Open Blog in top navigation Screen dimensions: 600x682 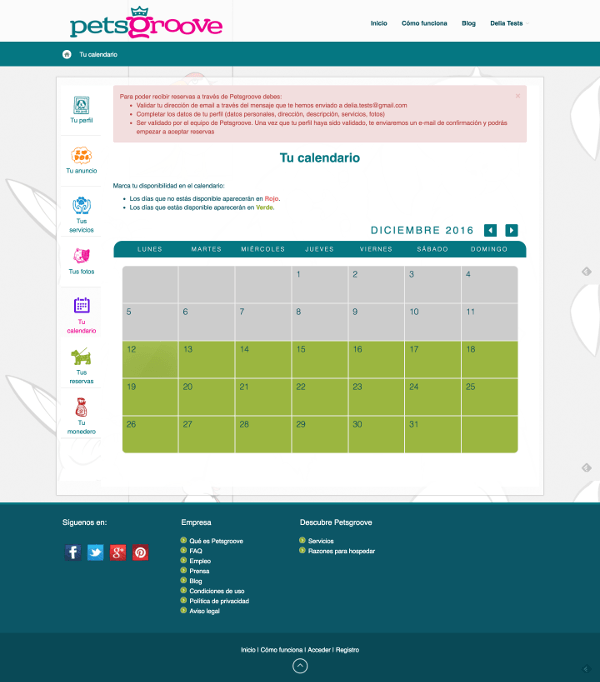469,23
